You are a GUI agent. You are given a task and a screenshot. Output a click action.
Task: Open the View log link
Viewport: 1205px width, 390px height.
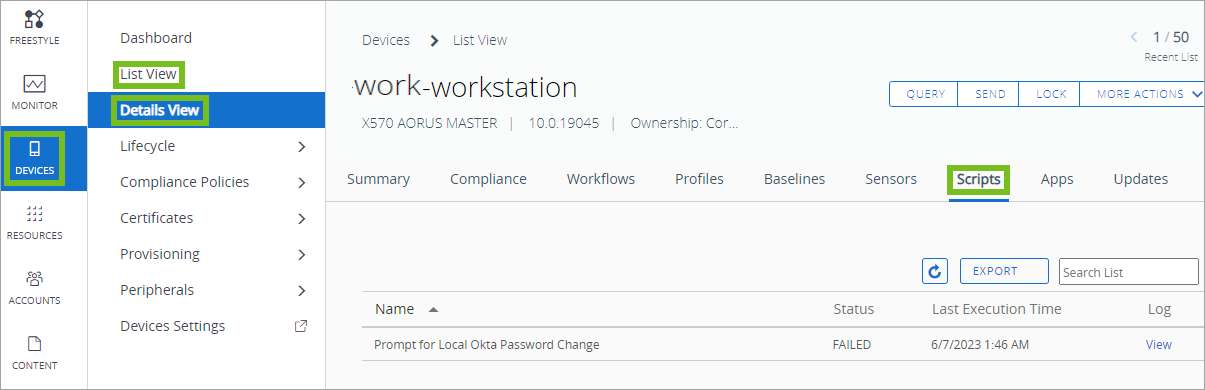(x=1159, y=345)
